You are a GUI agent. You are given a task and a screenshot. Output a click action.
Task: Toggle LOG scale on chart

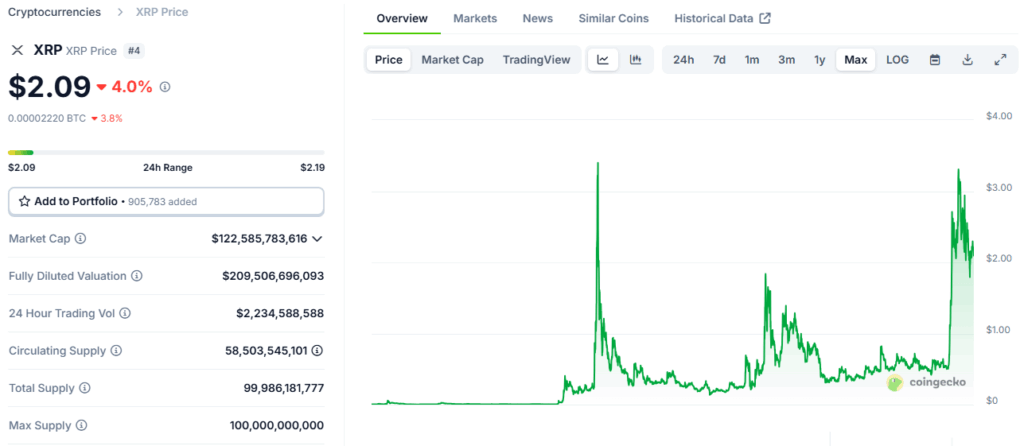[x=897, y=60]
